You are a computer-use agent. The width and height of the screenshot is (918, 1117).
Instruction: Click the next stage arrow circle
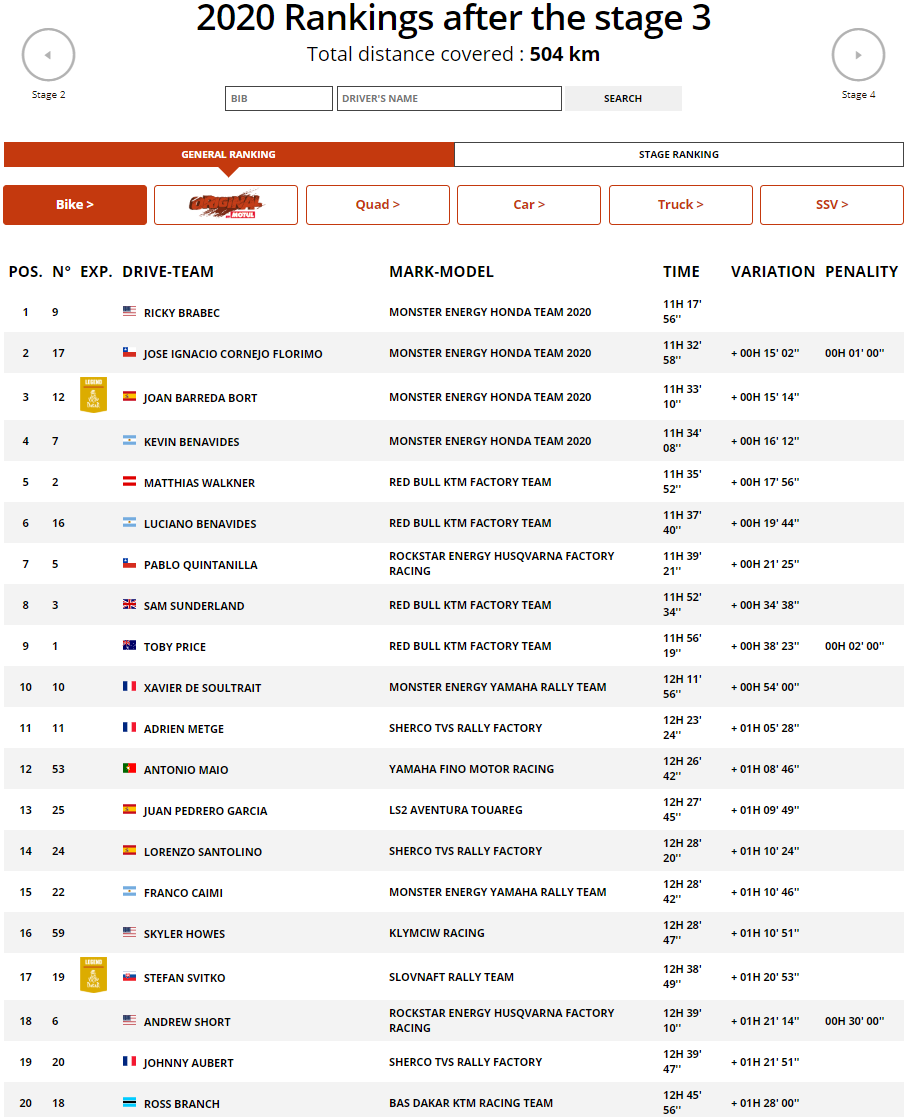point(858,55)
